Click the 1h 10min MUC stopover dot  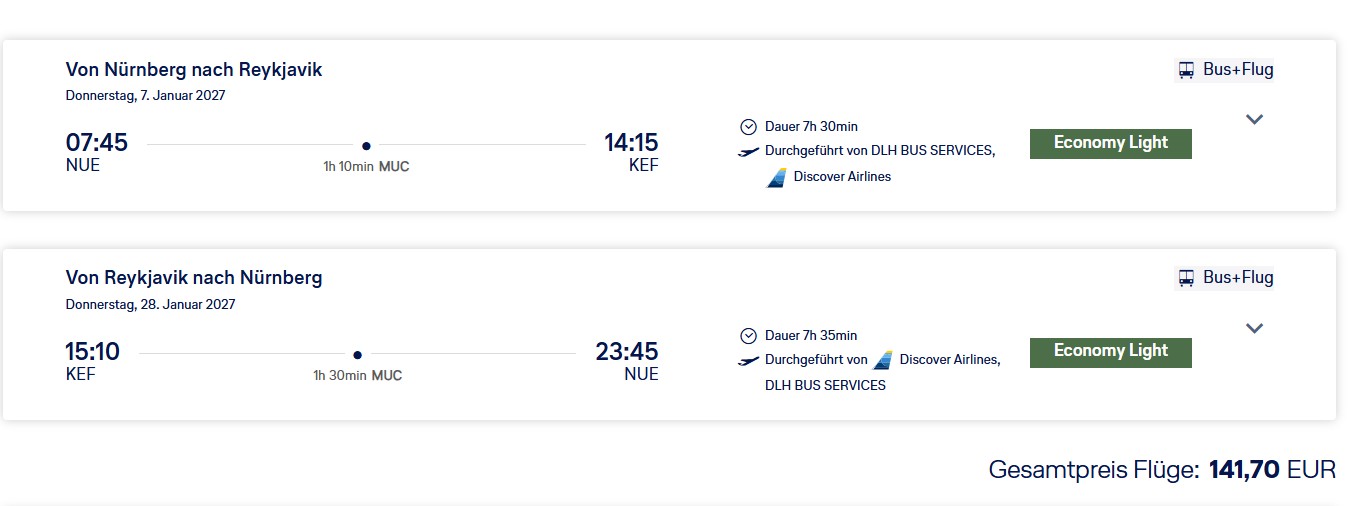pyautogui.click(x=366, y=145)
